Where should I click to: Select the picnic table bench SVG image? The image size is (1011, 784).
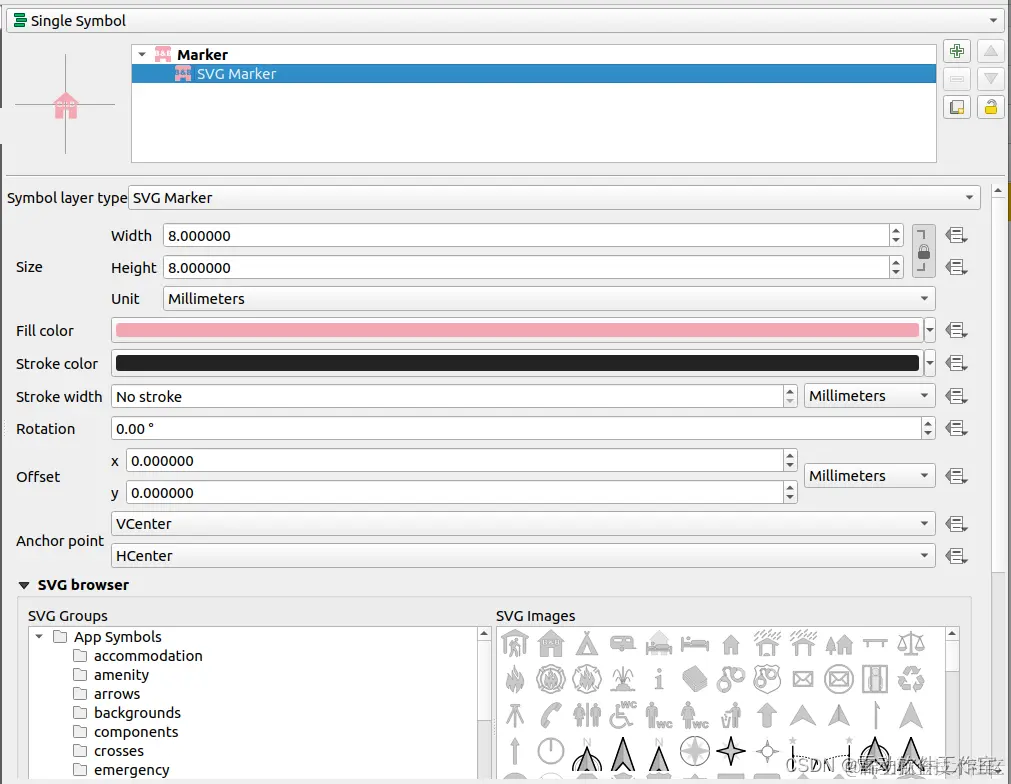tap(875, 643)
